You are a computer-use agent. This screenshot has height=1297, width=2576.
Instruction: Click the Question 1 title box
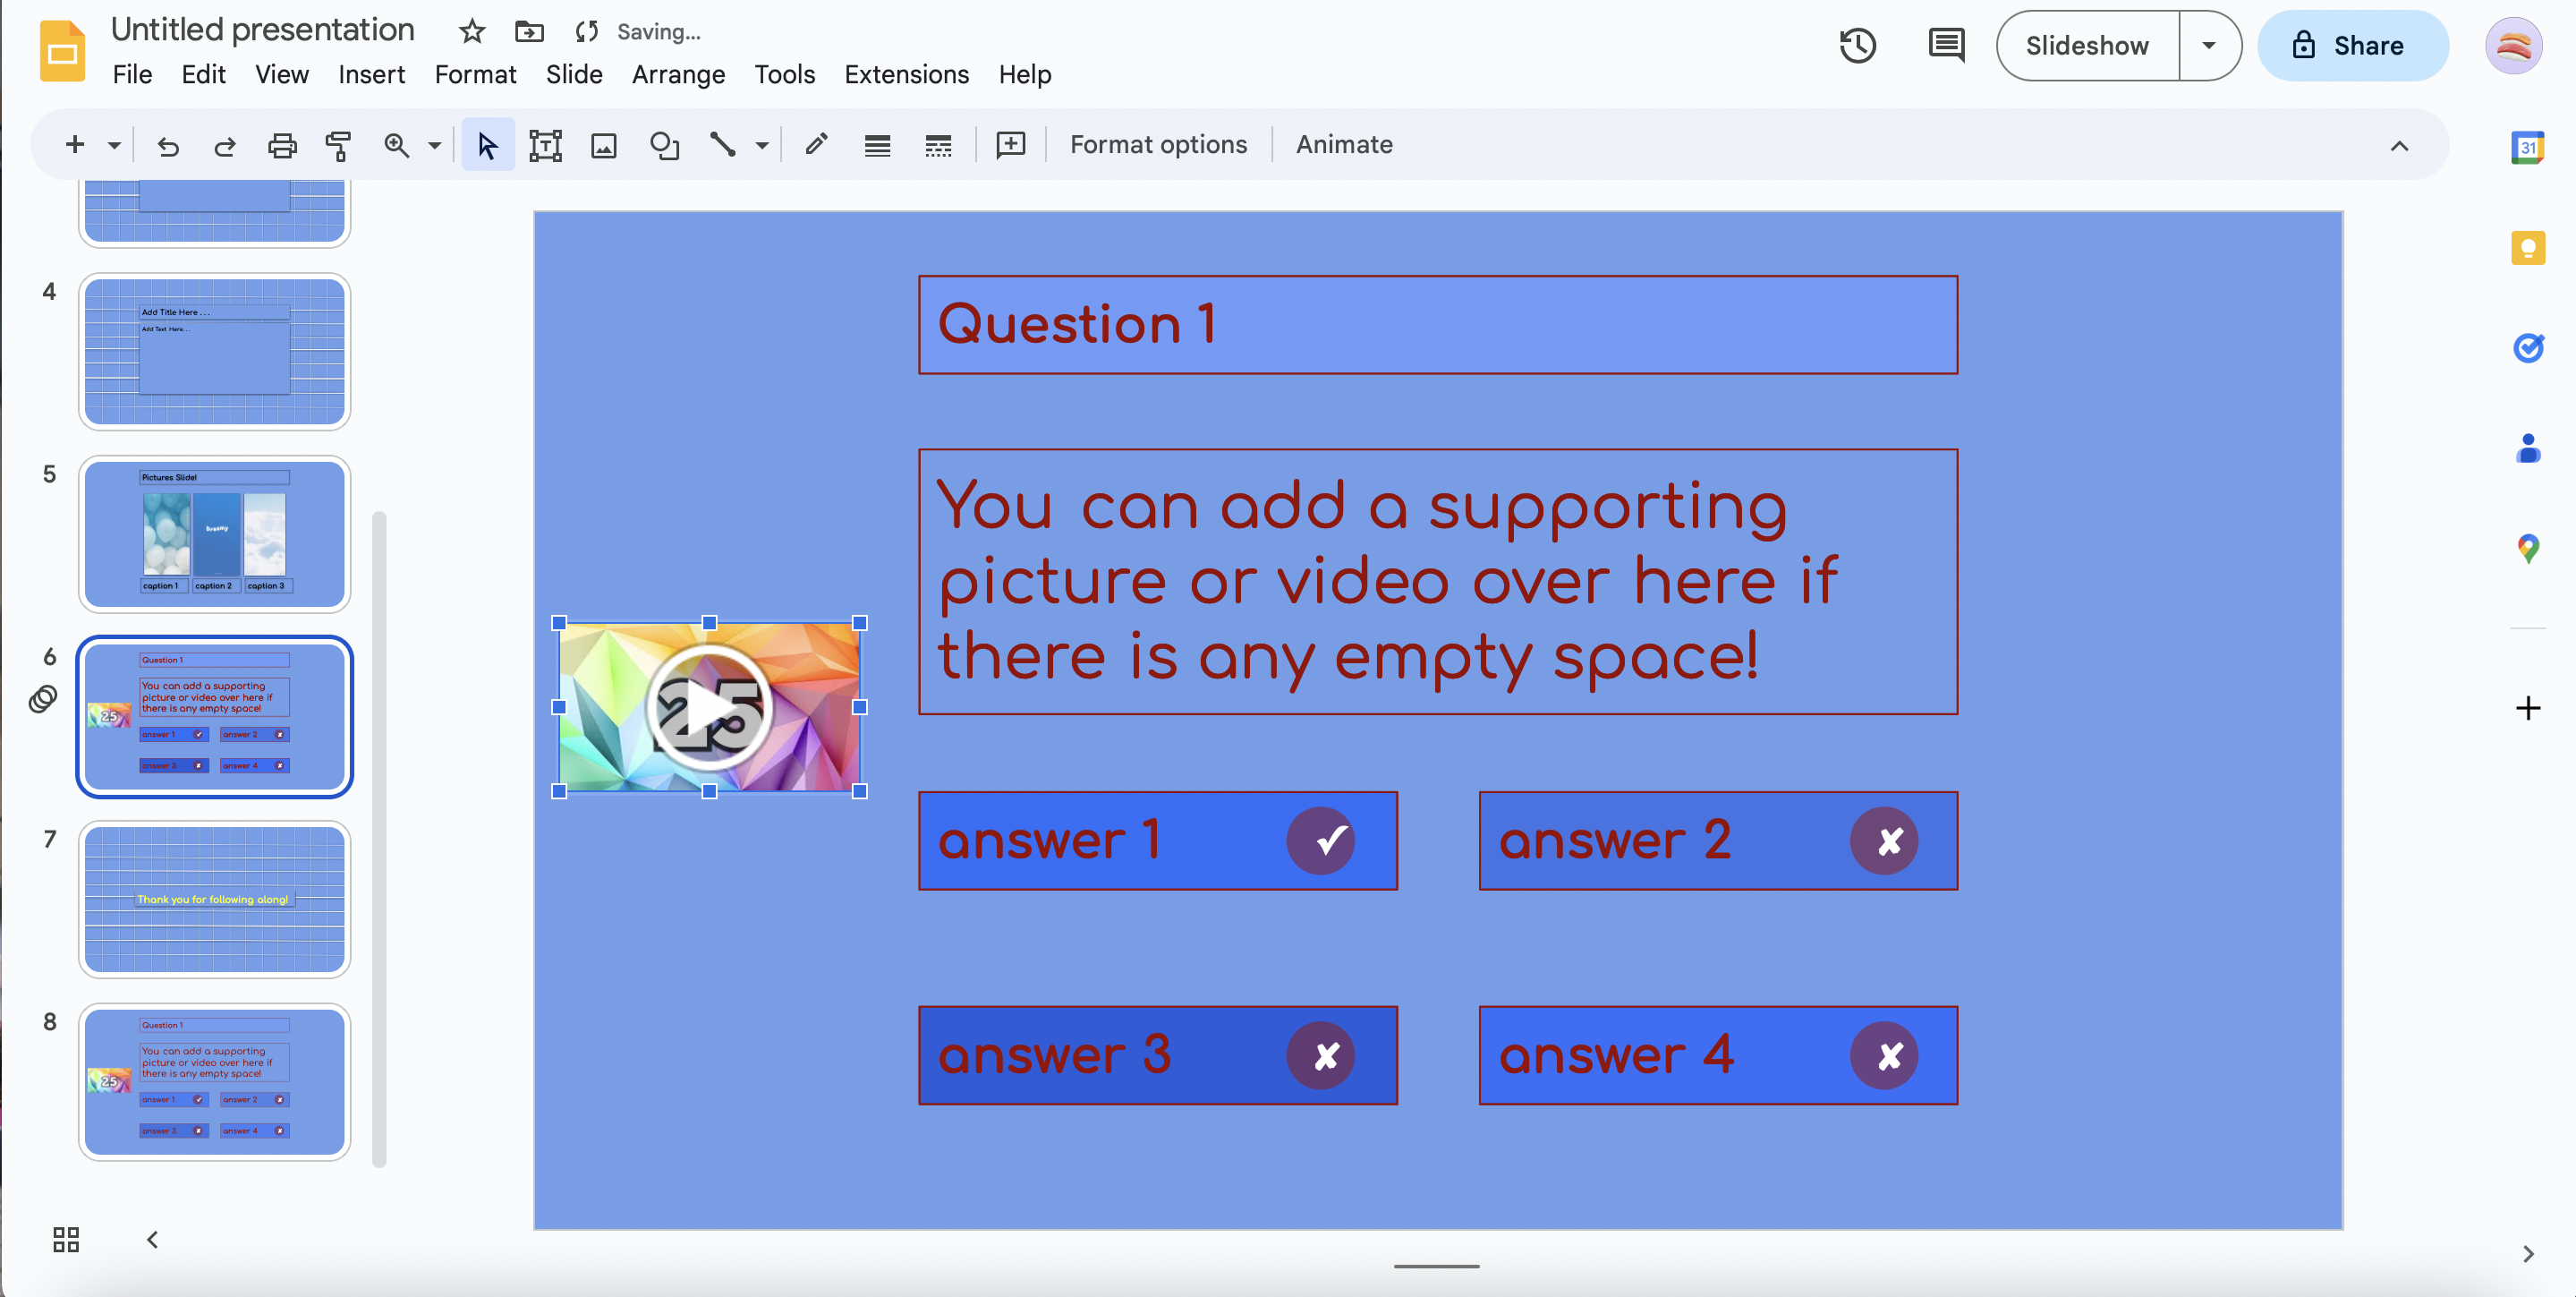click(x=1438, y=325)
